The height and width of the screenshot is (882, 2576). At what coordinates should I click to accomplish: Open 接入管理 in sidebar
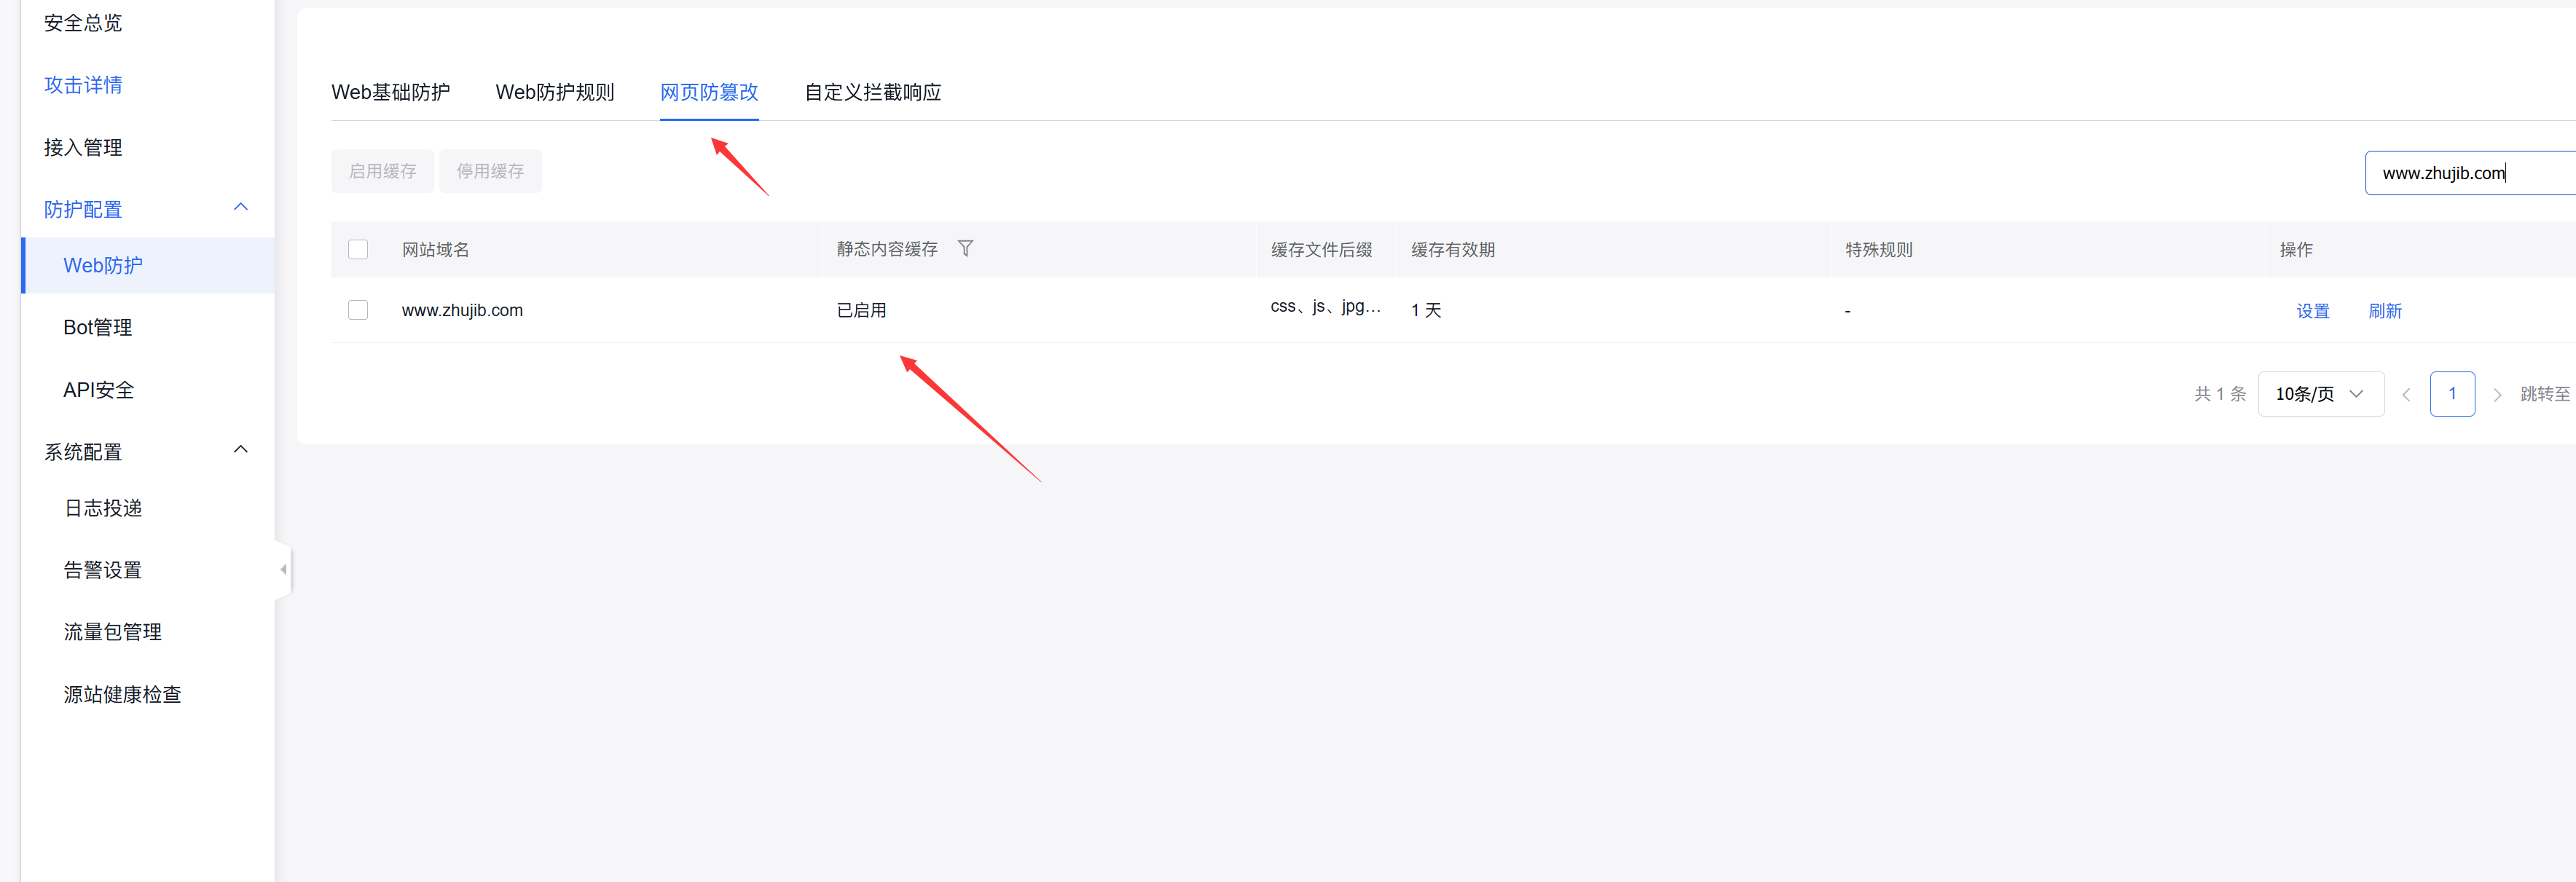(83, 147)
